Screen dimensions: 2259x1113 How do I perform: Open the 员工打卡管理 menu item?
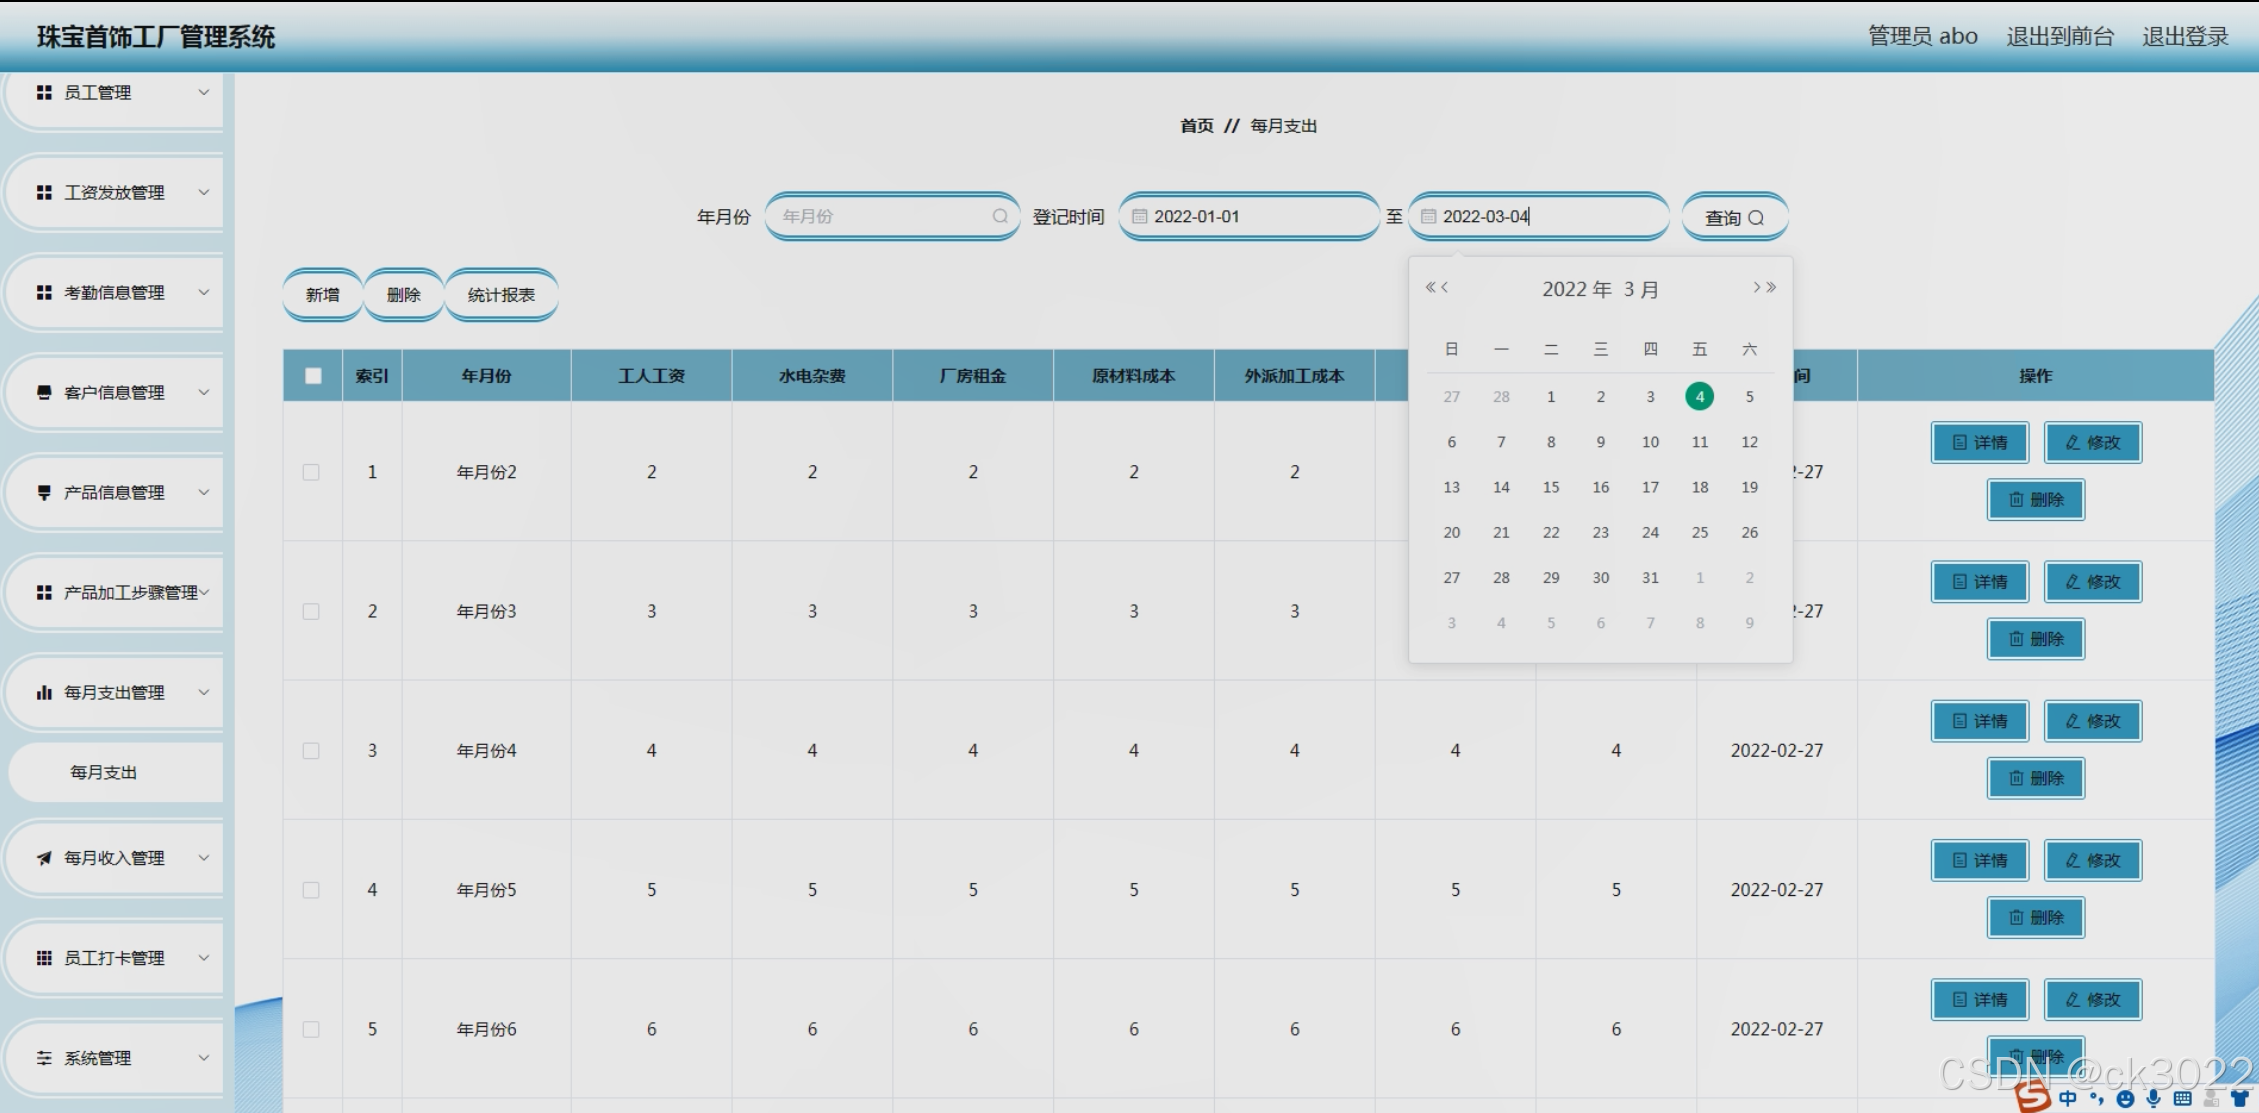point(115,958)
